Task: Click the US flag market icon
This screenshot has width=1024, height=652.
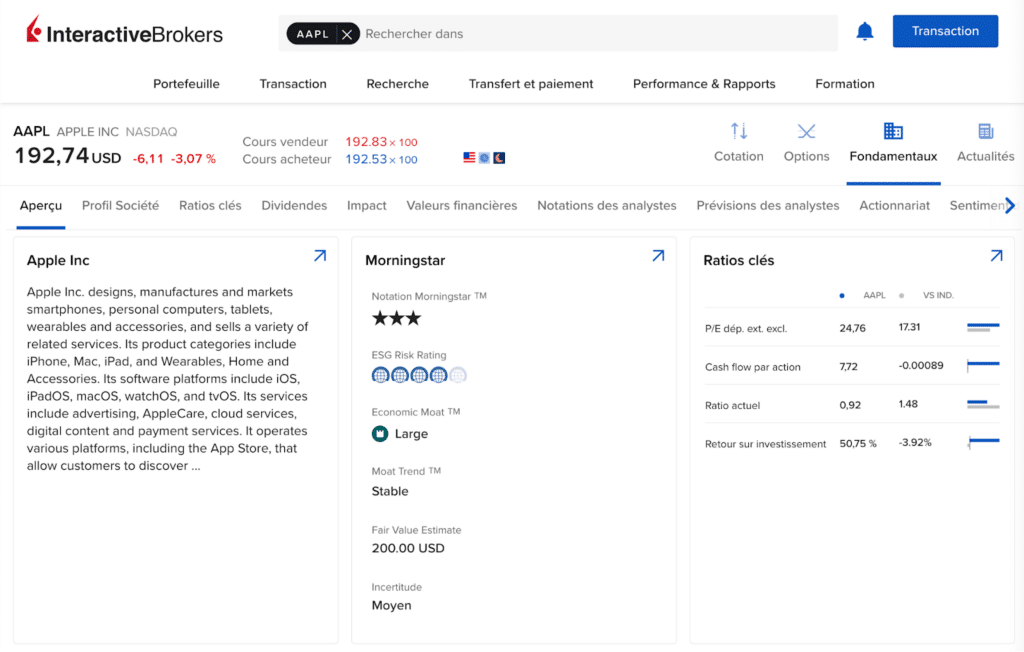Action: (469, 157)
